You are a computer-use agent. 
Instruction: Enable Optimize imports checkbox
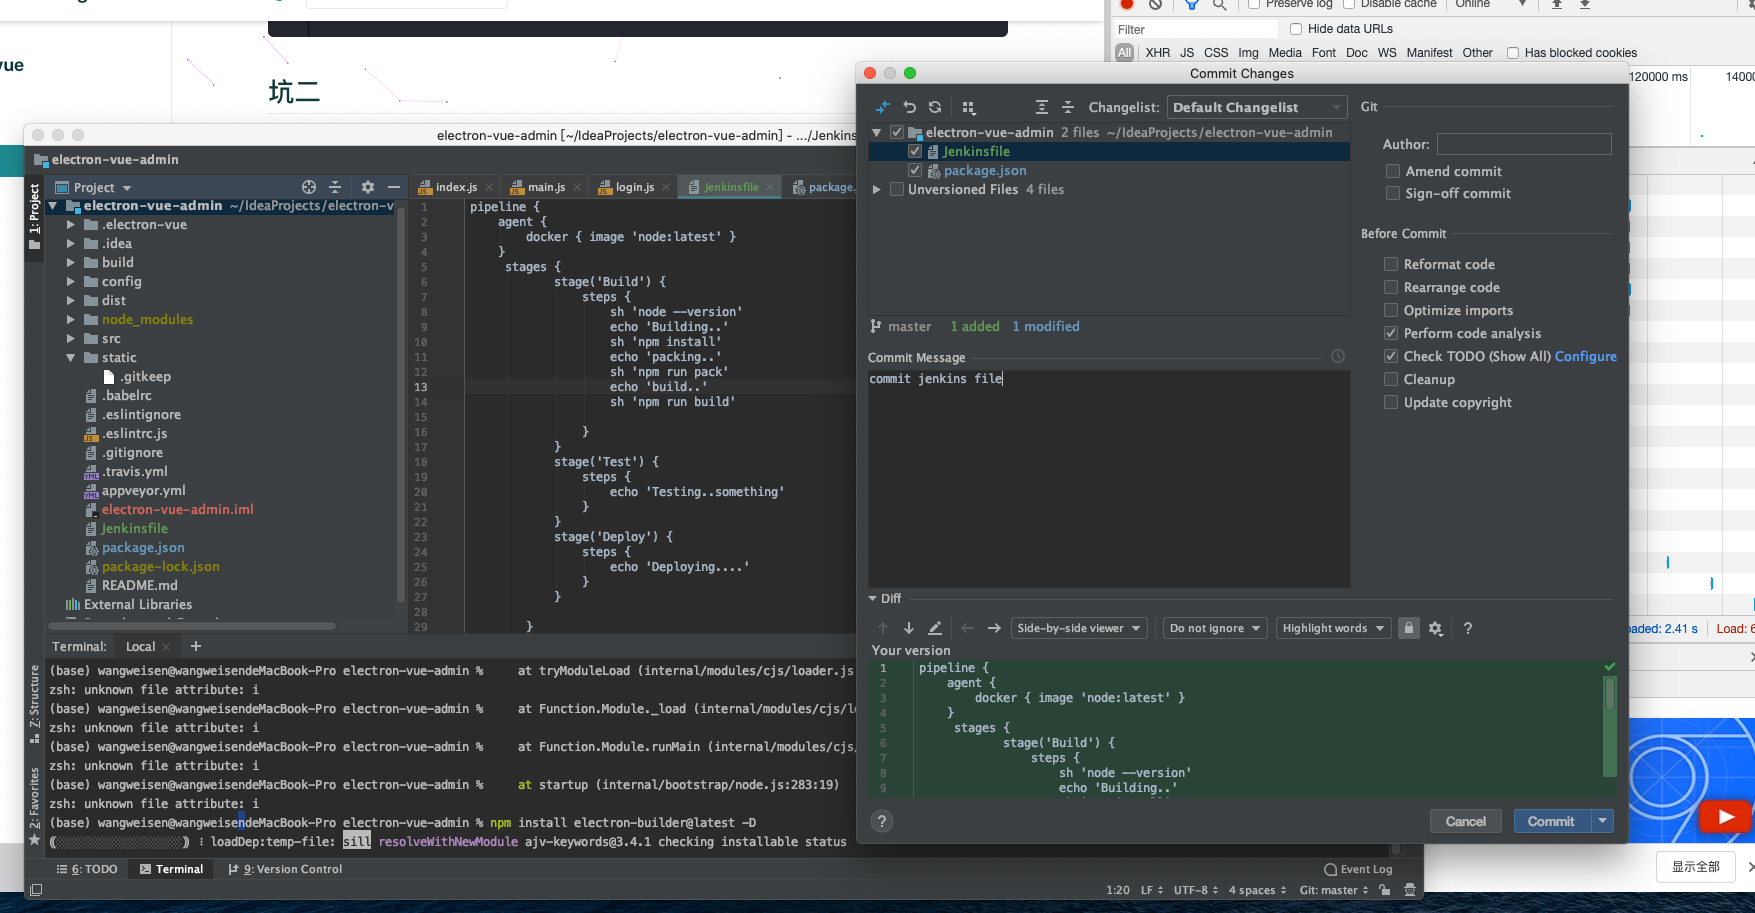click(1391, 310)
